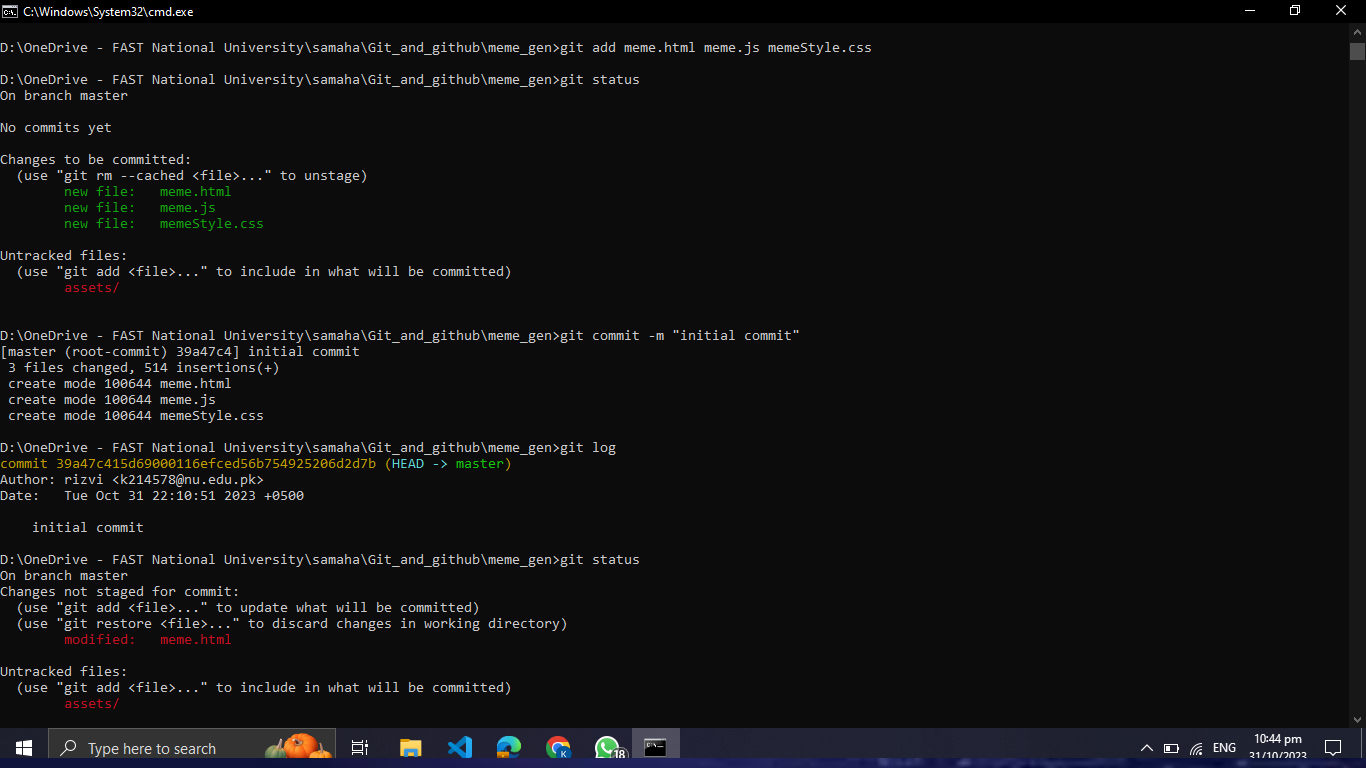This screenshot has height=768, width=1366.
Task: Open the Start menu
Action: (23, 747)
